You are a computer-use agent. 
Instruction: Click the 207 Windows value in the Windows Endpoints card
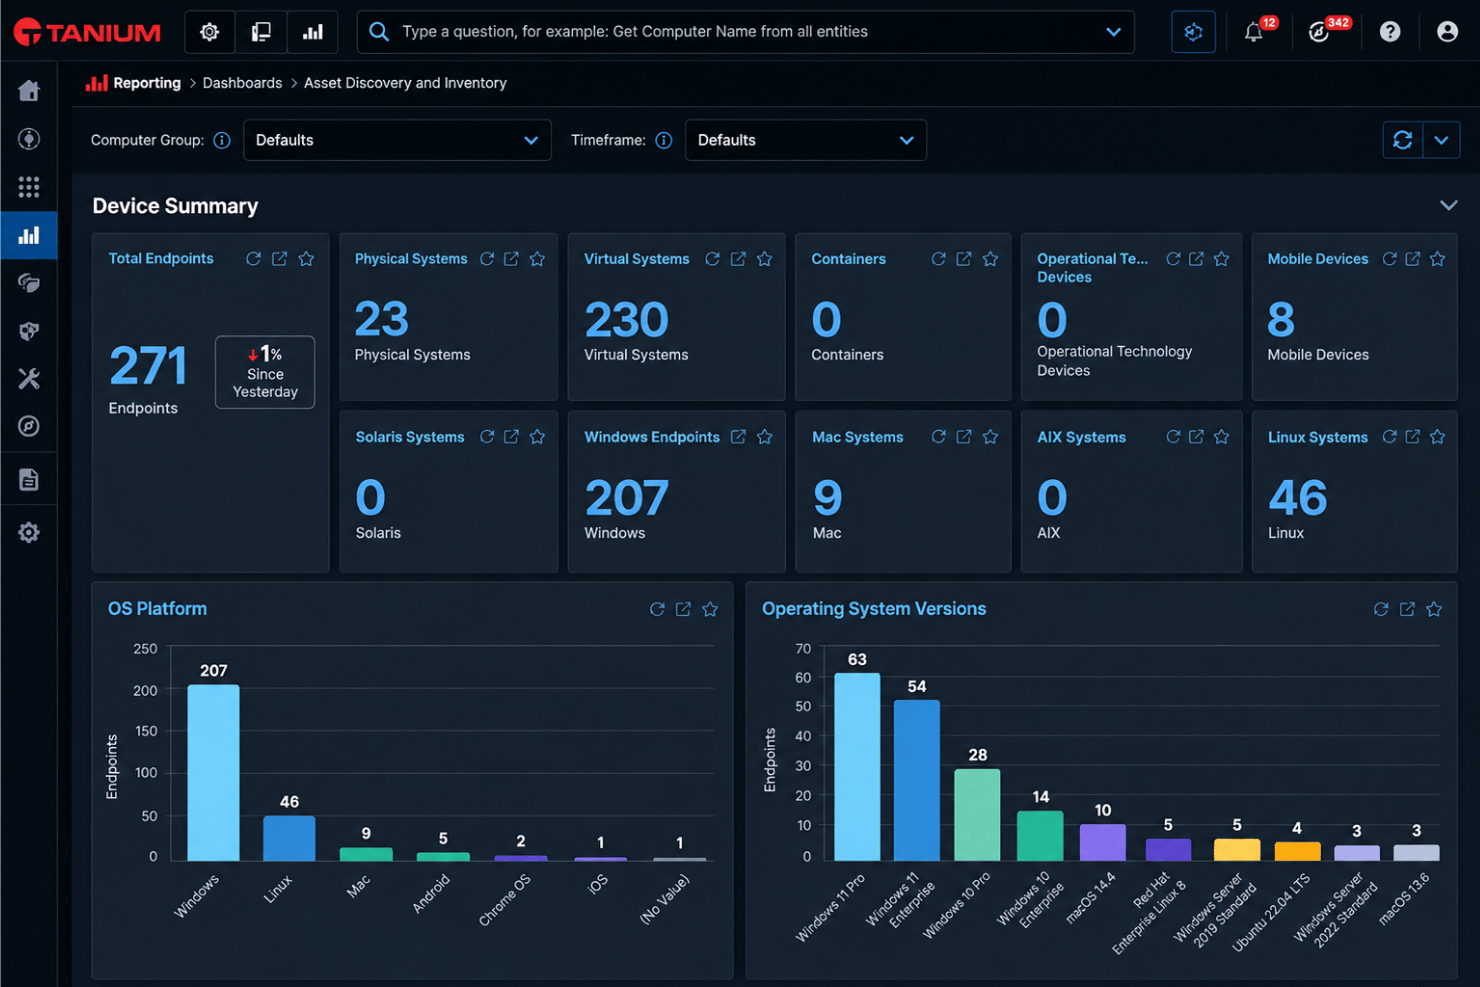tap(626, 498)
